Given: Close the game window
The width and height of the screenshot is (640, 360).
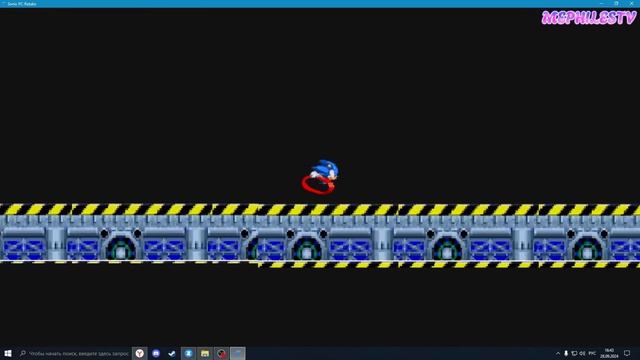Looking at the screenshot, I should [x=631, y=3].
